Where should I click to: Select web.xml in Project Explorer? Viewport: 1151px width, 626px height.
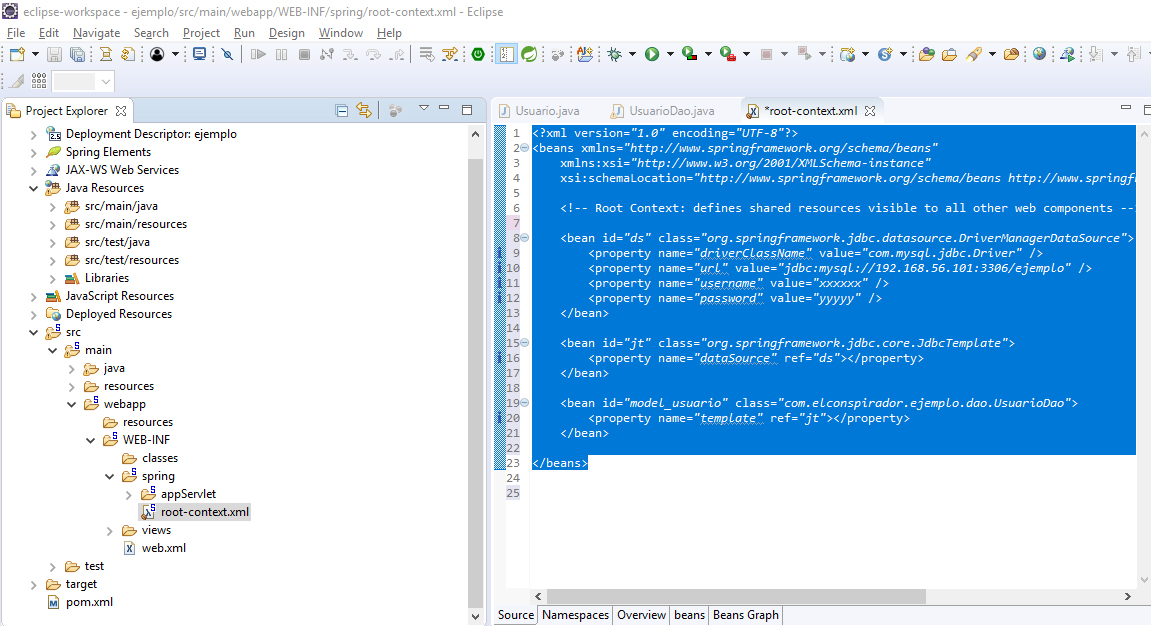point(164,548)
